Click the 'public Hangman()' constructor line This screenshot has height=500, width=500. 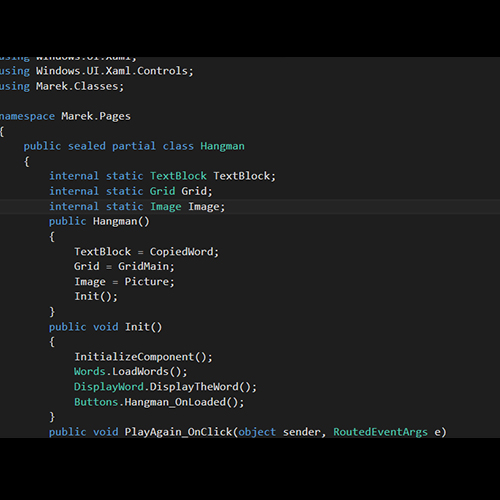coord(99,222)
